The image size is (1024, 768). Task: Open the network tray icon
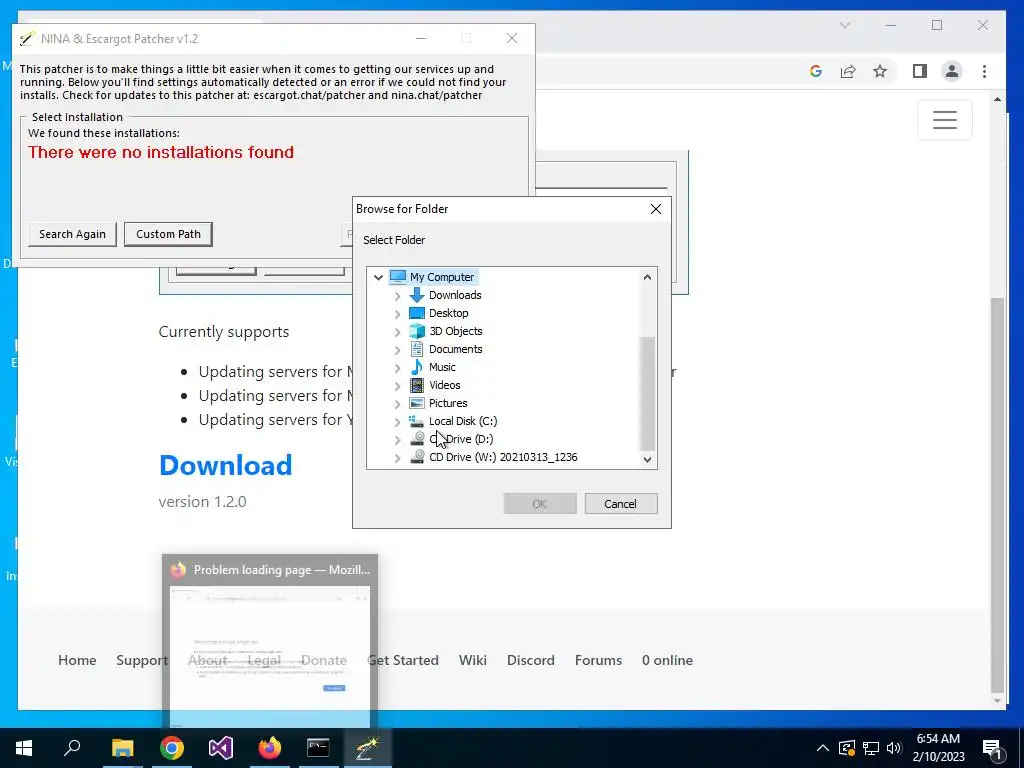pos(871,748)
